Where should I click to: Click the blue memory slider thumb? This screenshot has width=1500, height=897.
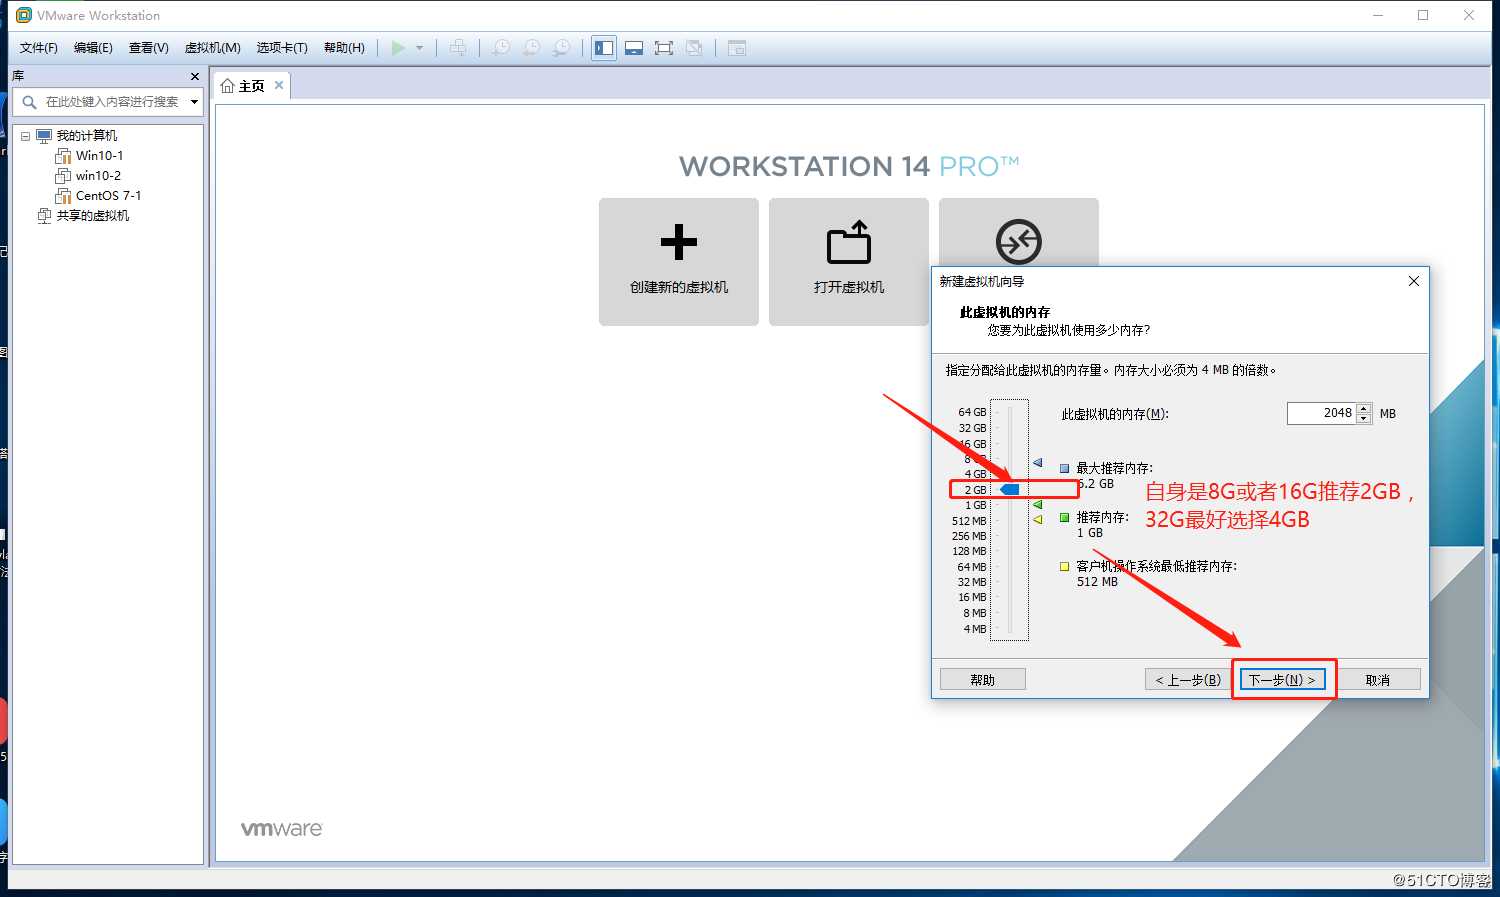(1010, 489)
